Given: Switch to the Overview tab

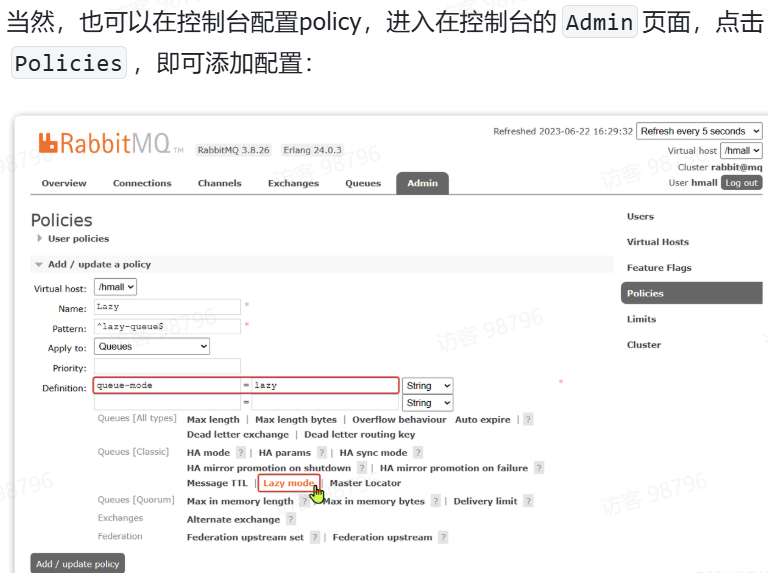Looking at the screenshot, I should (x=64, y=183).
